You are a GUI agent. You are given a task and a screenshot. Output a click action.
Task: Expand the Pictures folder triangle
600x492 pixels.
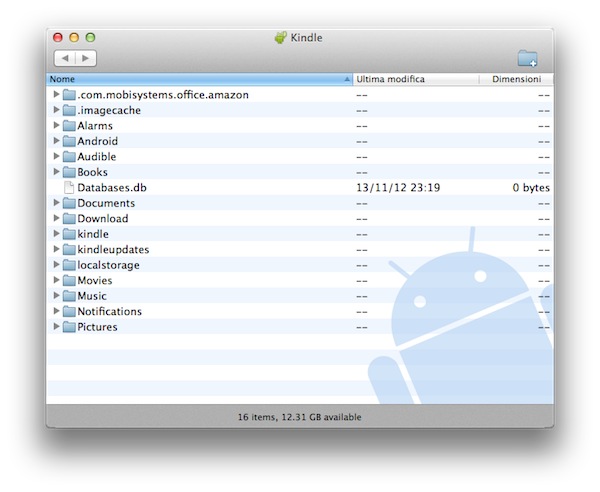[56, 327]
